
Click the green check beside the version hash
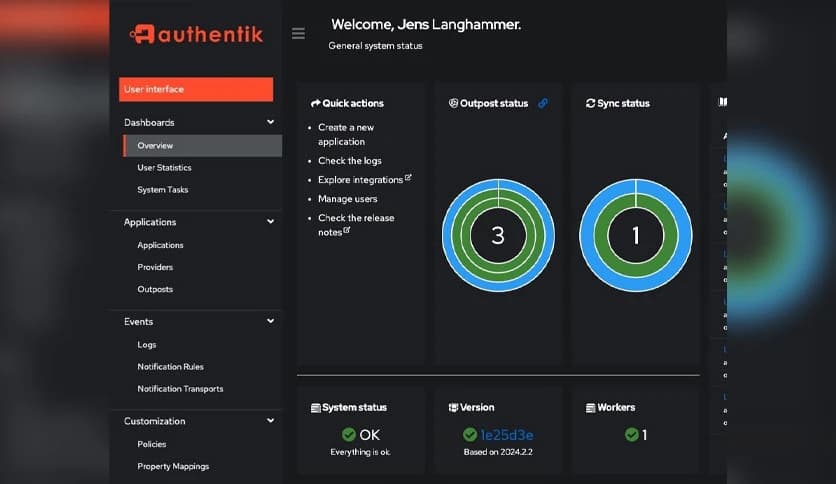tap(470, 434)
